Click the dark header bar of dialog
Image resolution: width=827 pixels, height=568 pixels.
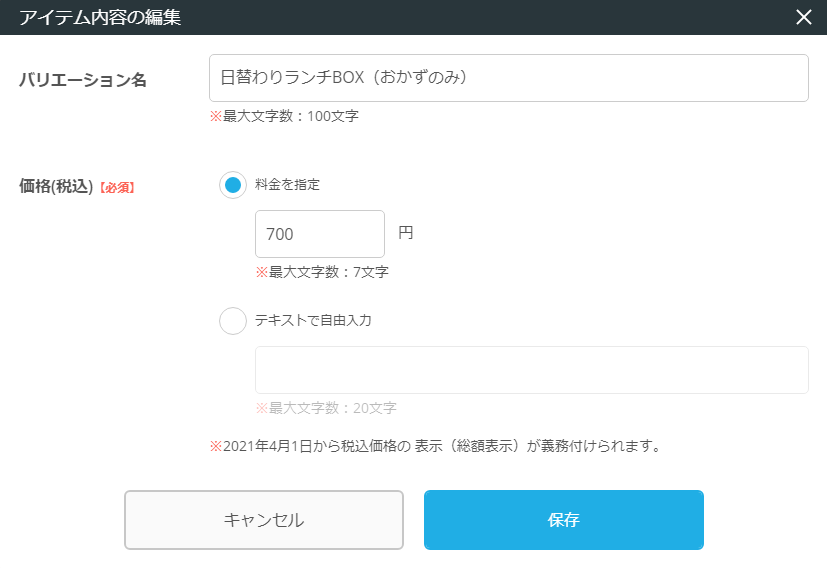(500, 17)
